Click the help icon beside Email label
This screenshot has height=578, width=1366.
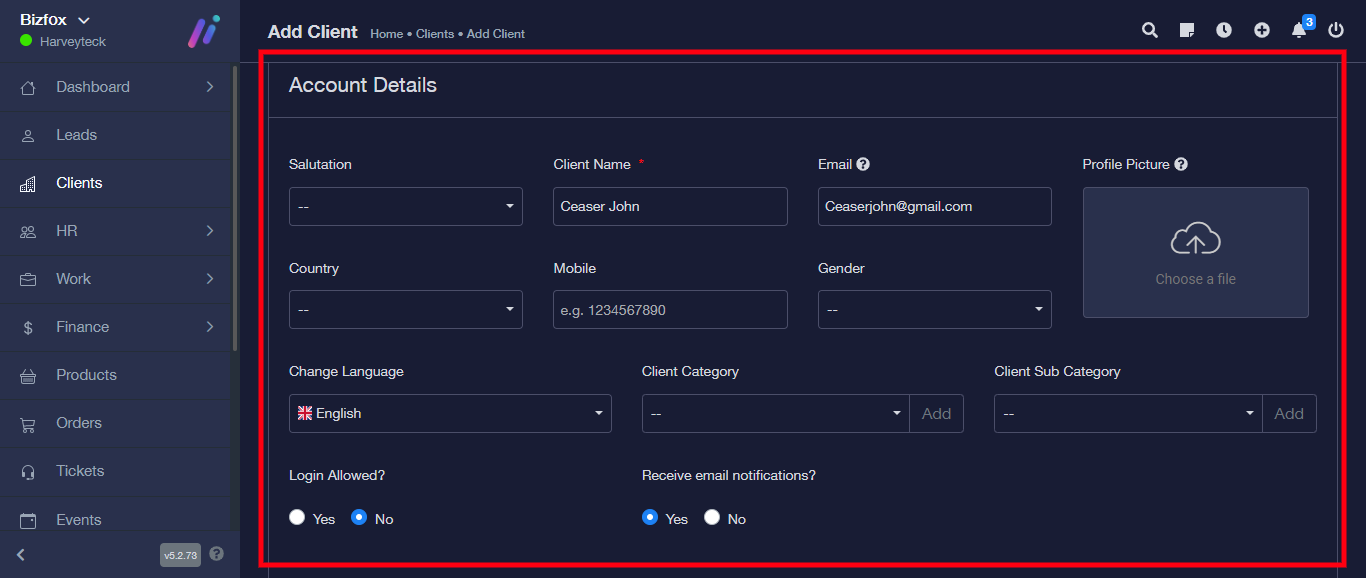pos(863,164)
